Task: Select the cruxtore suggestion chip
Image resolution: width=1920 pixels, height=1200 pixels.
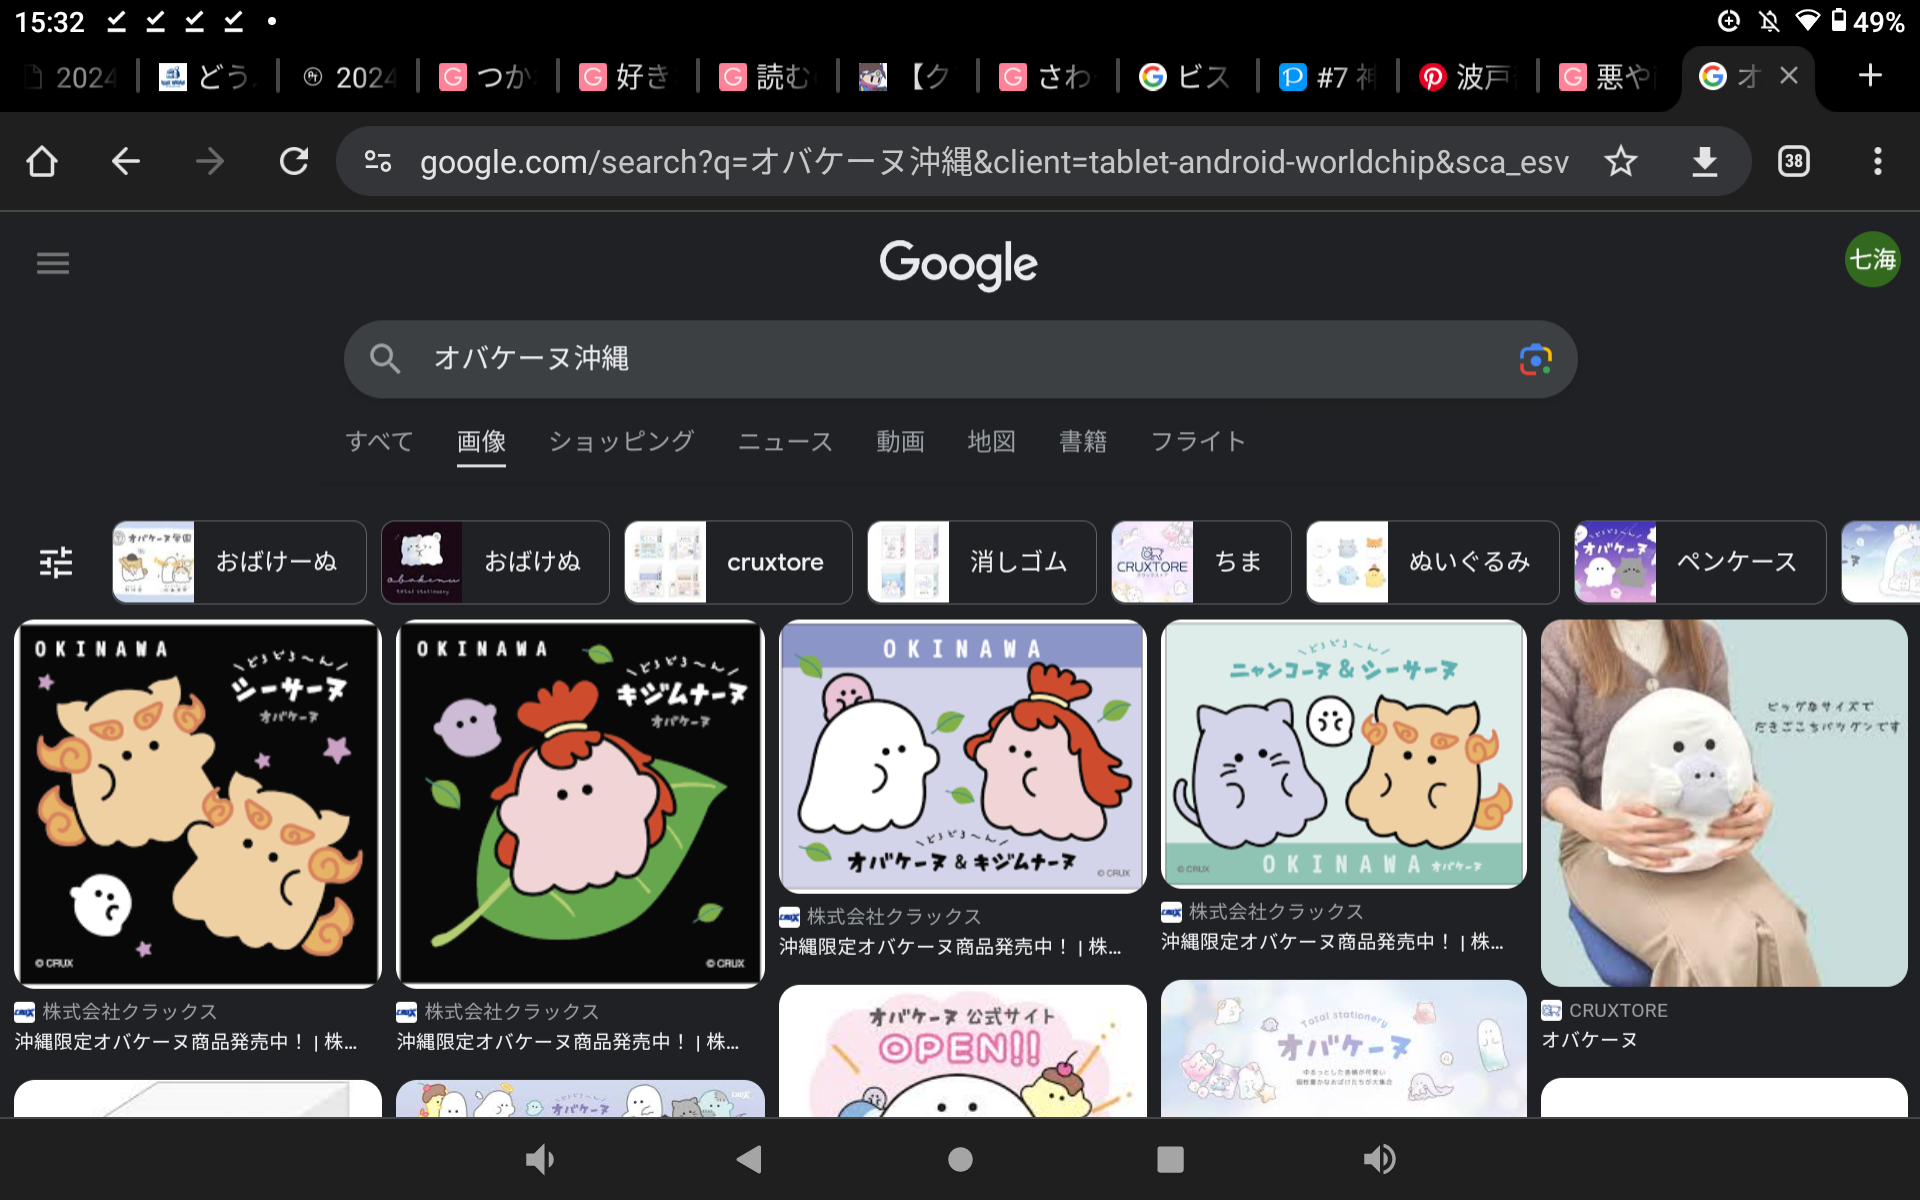Action: pyautogui.click(x=738, y=562)
